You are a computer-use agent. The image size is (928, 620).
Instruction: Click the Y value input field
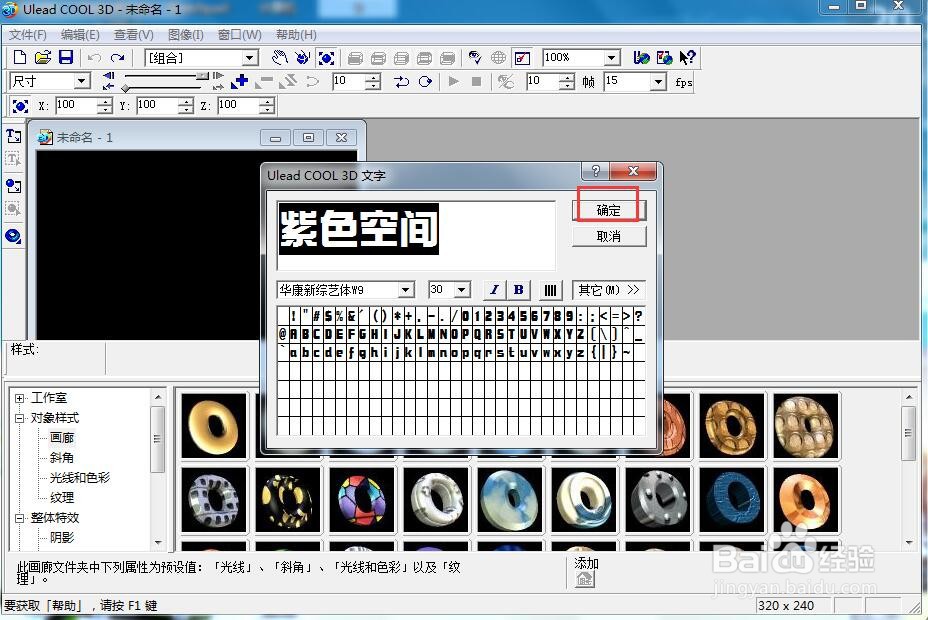pos(156,105)
